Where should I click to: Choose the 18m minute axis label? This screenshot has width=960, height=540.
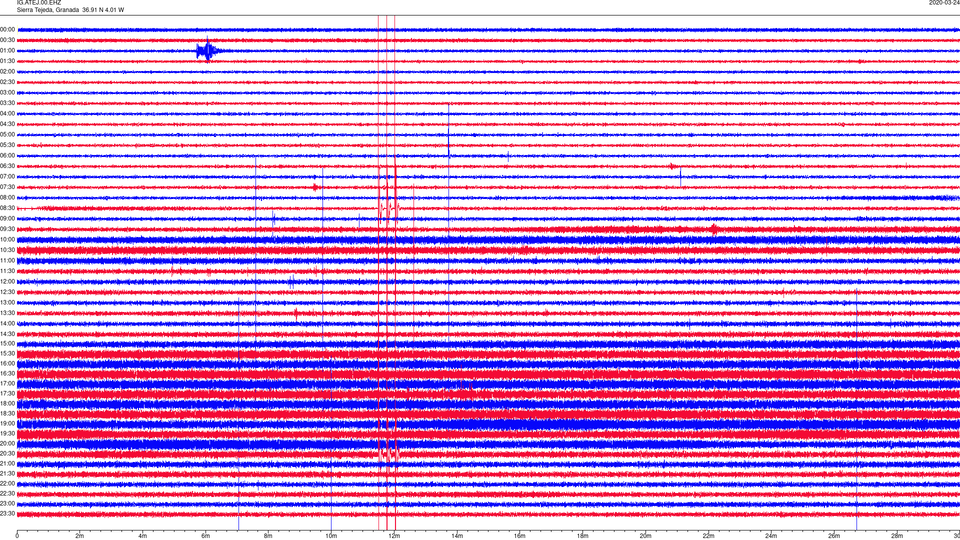pyautogui.click(x=583, y=536)
